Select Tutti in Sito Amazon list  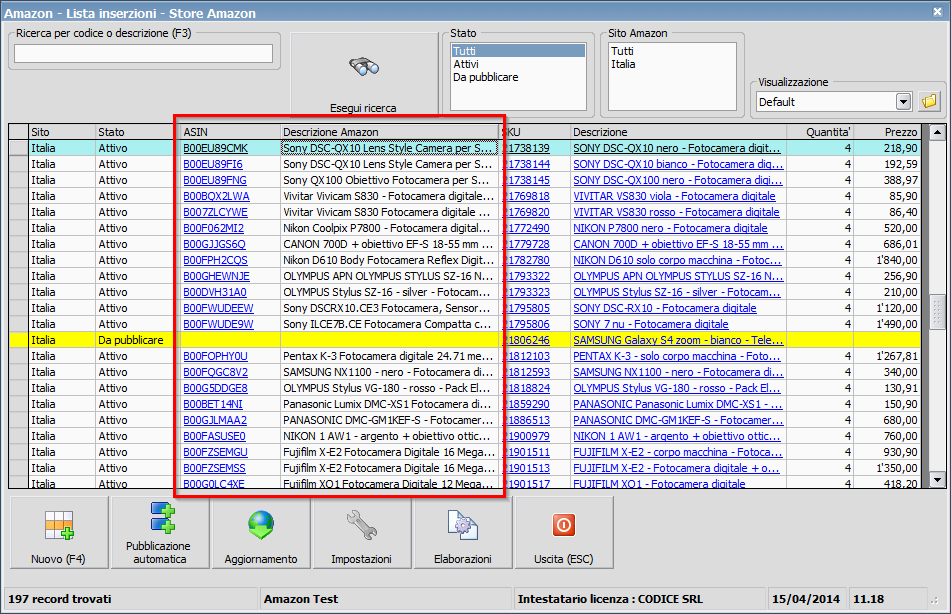pos(622,51)
